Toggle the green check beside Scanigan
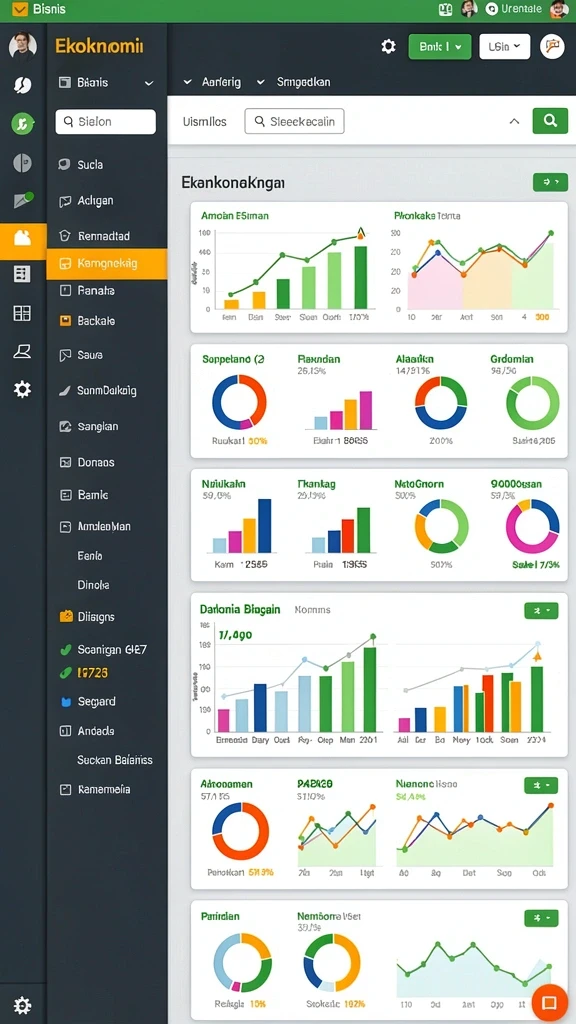Screen dimensions: 576x1024 (x=65, y=650)
